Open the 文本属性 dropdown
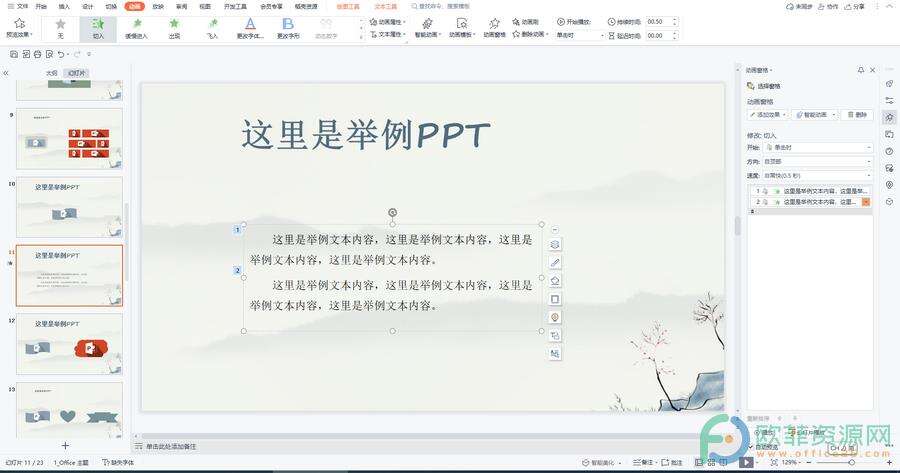Screen dimensions: 900x473 coord(388,34)
